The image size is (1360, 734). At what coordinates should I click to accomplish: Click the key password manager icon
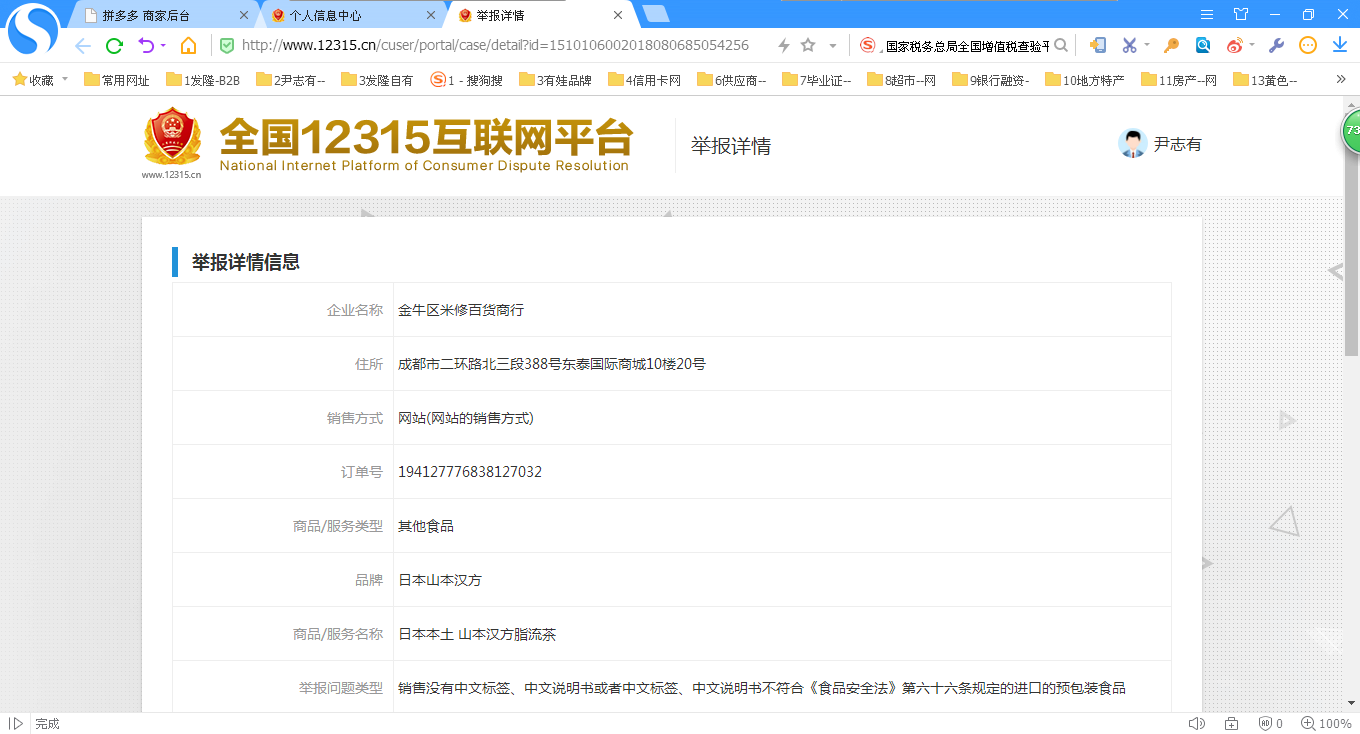pos(1171,45)
